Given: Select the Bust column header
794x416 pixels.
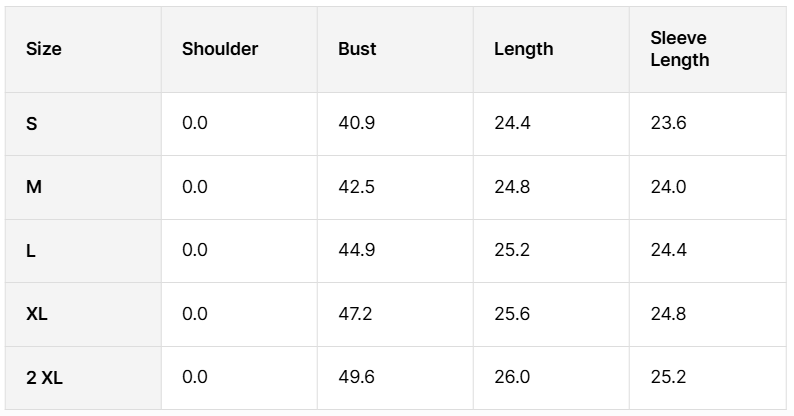Looking at the screenshot, I should coord(357,49).
